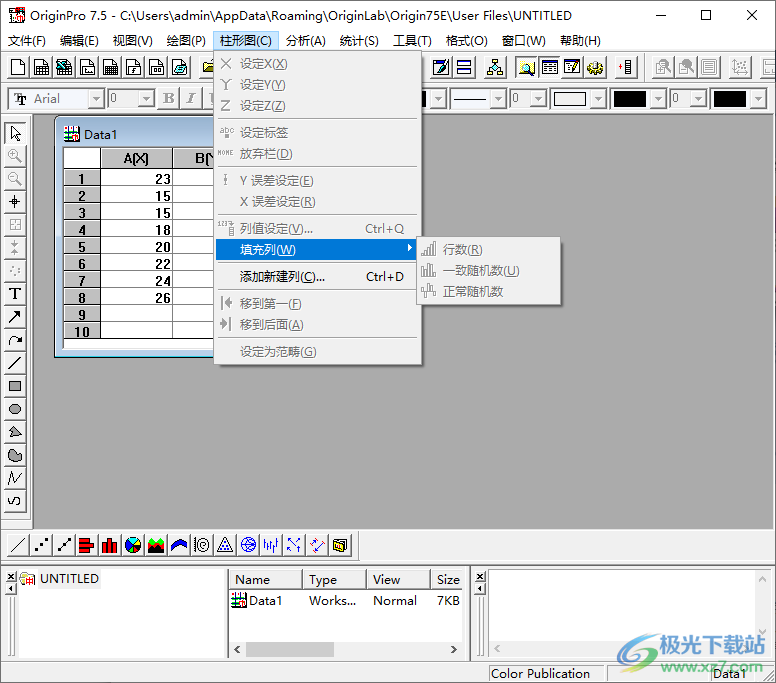
Task: Open Project Explorer toolbar icon
Action: [x=527, y=67]
